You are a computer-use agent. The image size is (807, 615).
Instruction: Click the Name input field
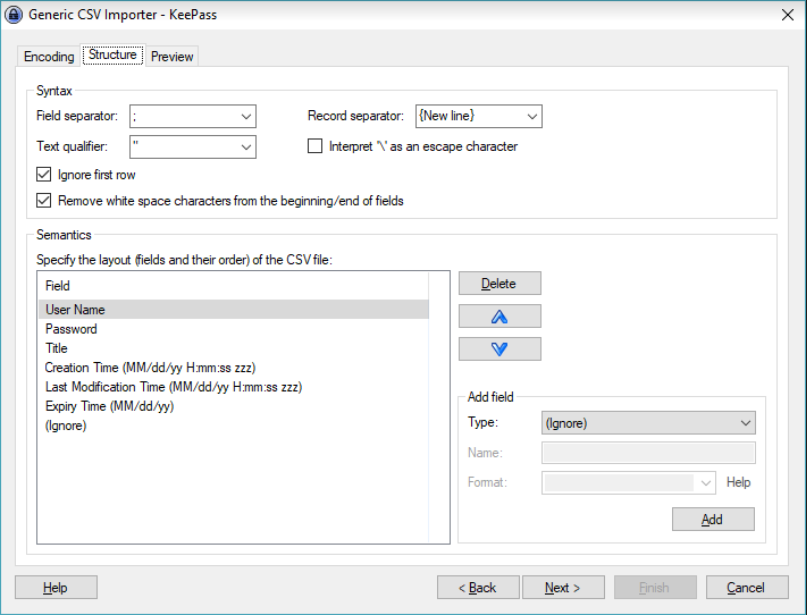648,453
